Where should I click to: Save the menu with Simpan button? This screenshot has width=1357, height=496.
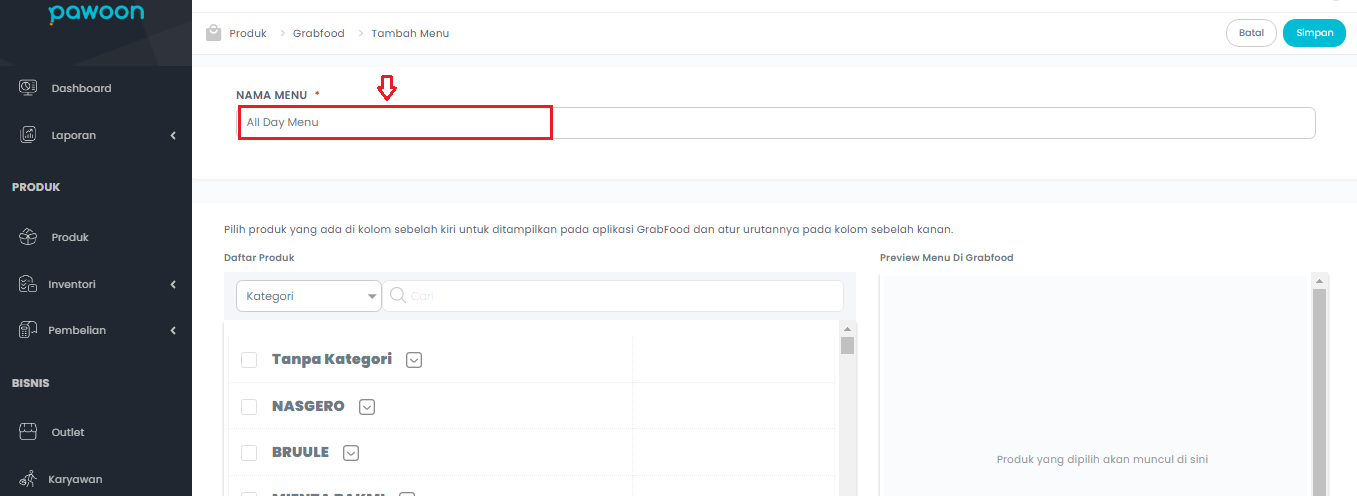pyautogui.click(x=1314, y=33)
